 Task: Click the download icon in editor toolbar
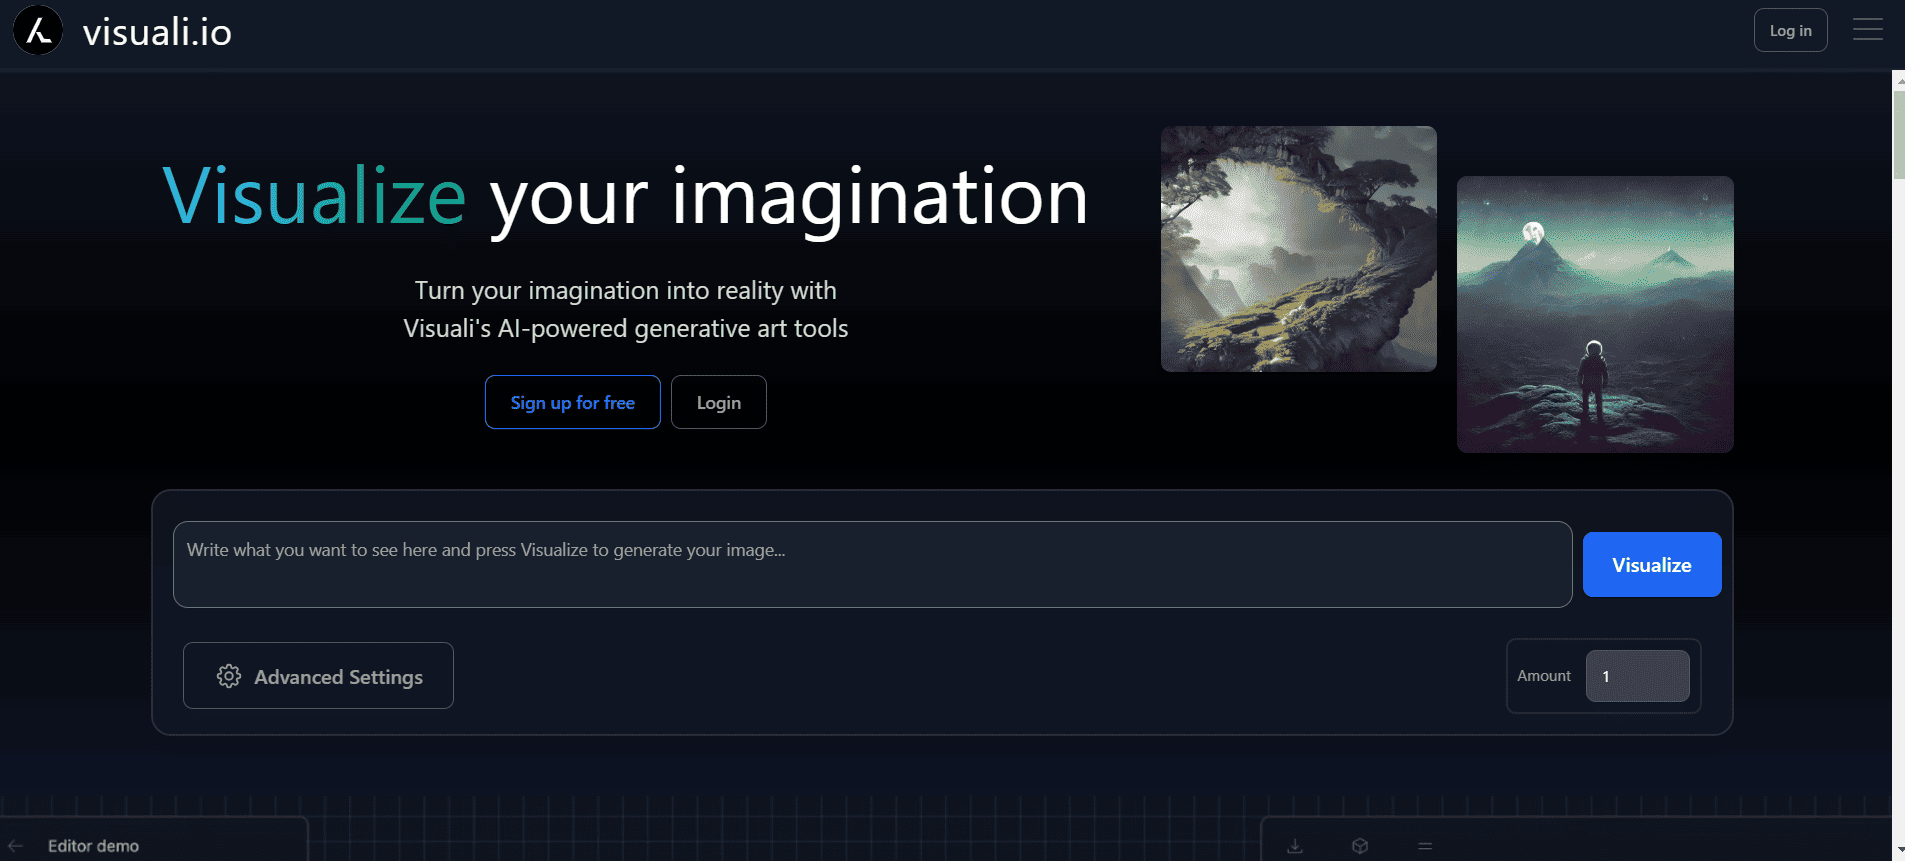[1295, 846]
